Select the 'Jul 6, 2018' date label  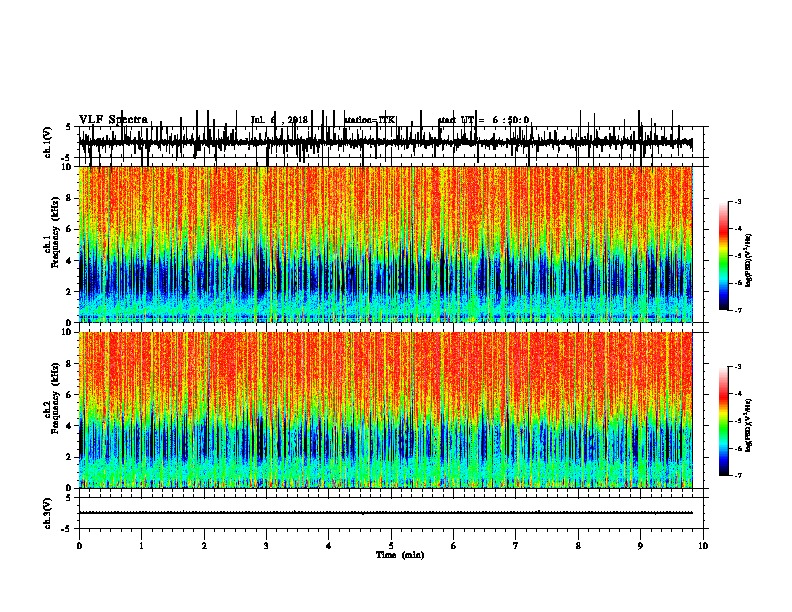[x=279, y=120]
